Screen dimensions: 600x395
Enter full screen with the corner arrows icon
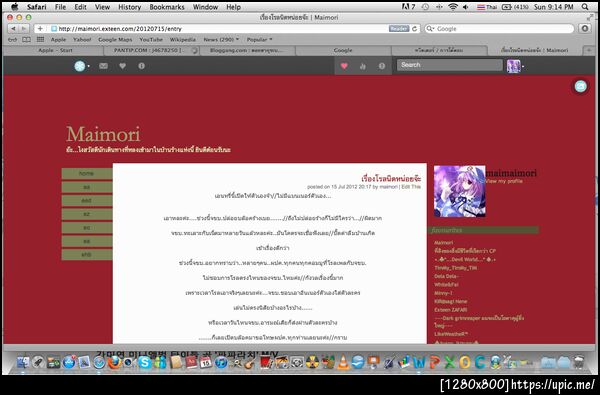(x=590, y=17)
